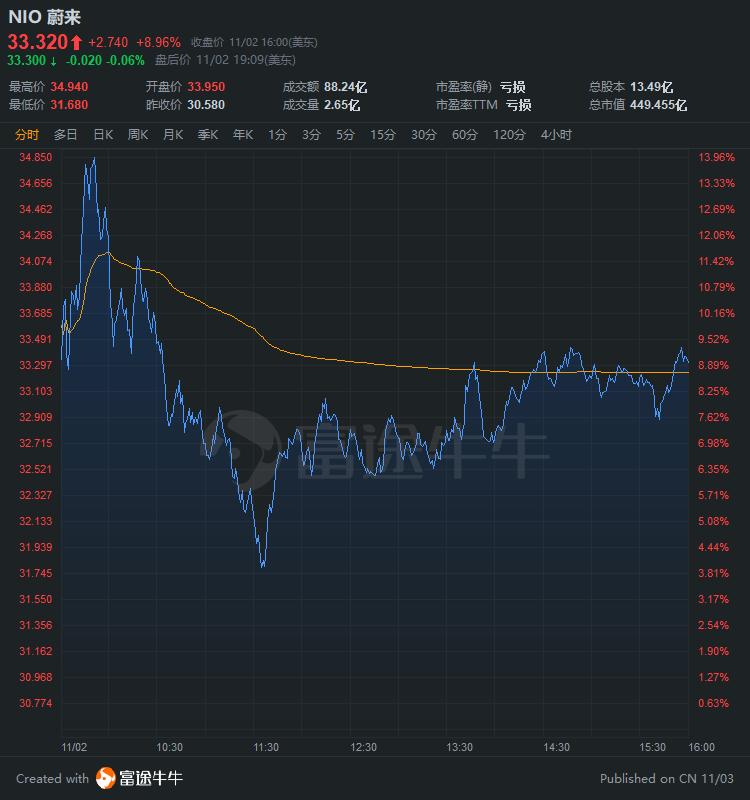Viewport: 750px width, 800px height.
Task: Click the 10:30 time axis marker
Action: point(169,747)
